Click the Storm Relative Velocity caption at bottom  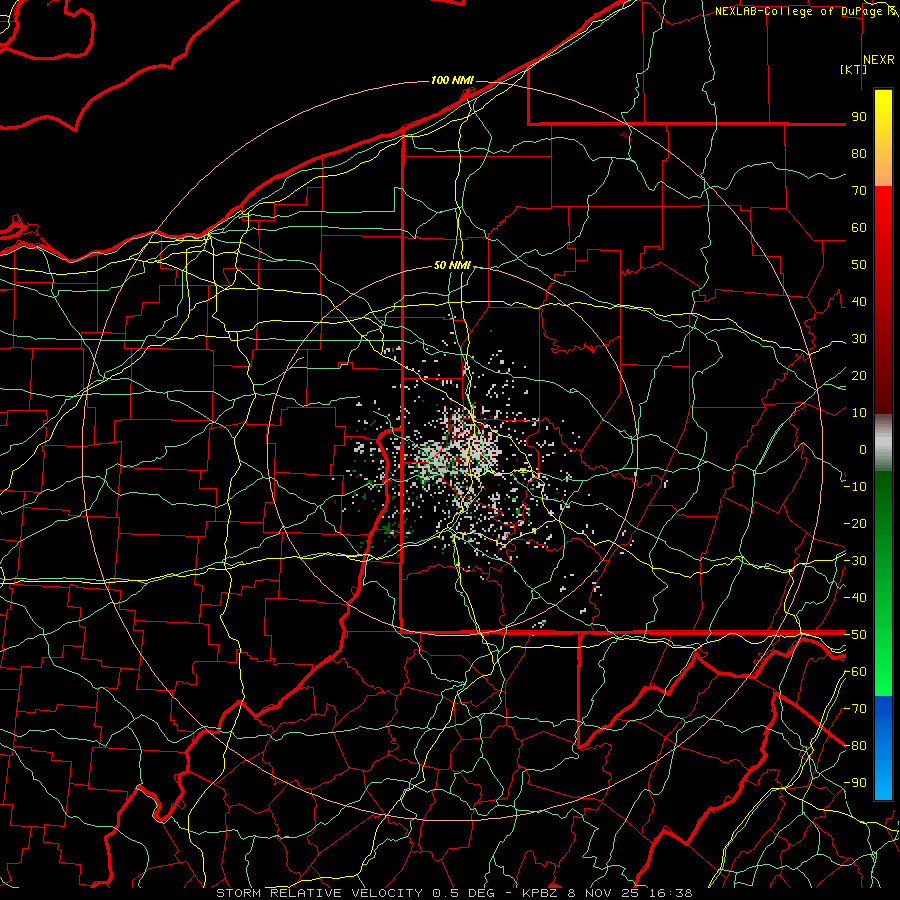(x=454, y=893)
